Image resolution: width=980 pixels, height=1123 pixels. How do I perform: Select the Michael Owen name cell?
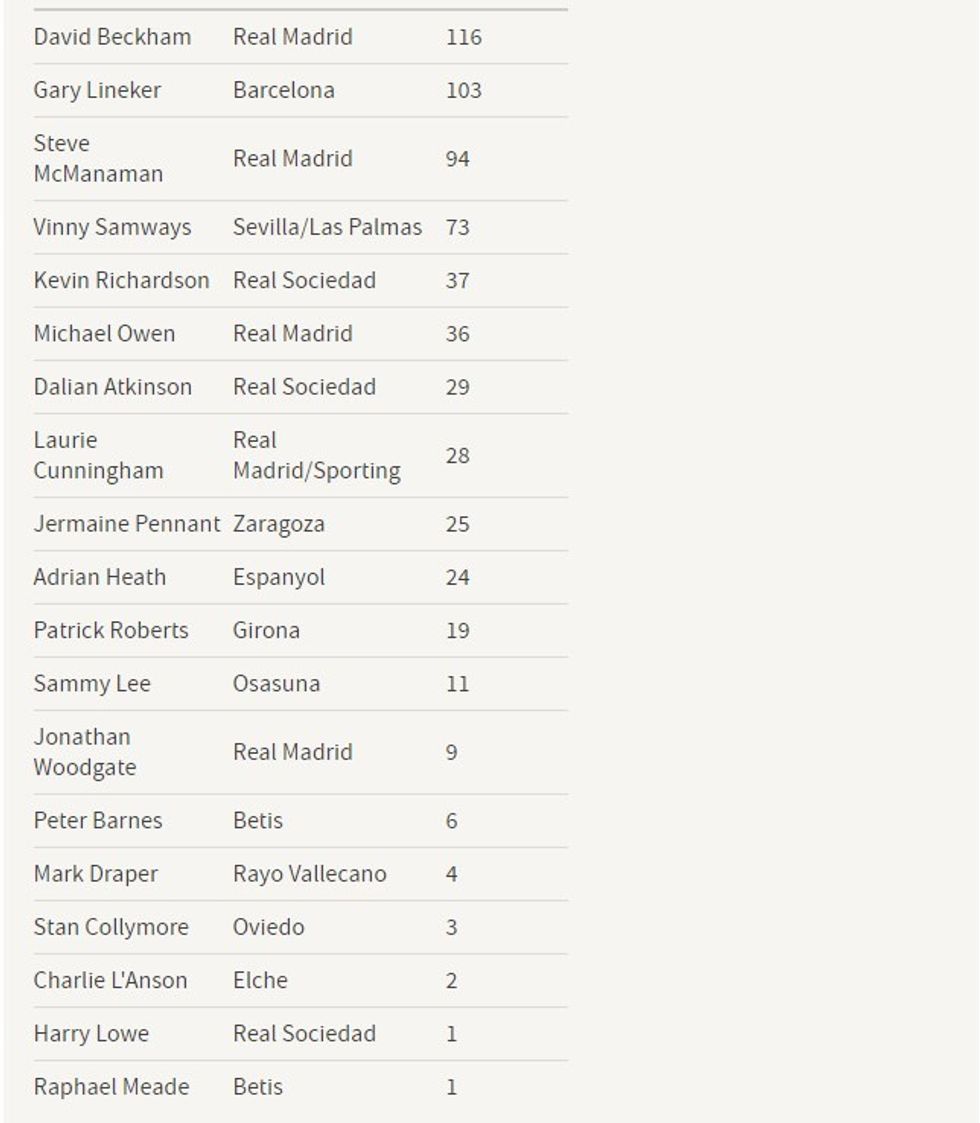click(x=104, y=334)
